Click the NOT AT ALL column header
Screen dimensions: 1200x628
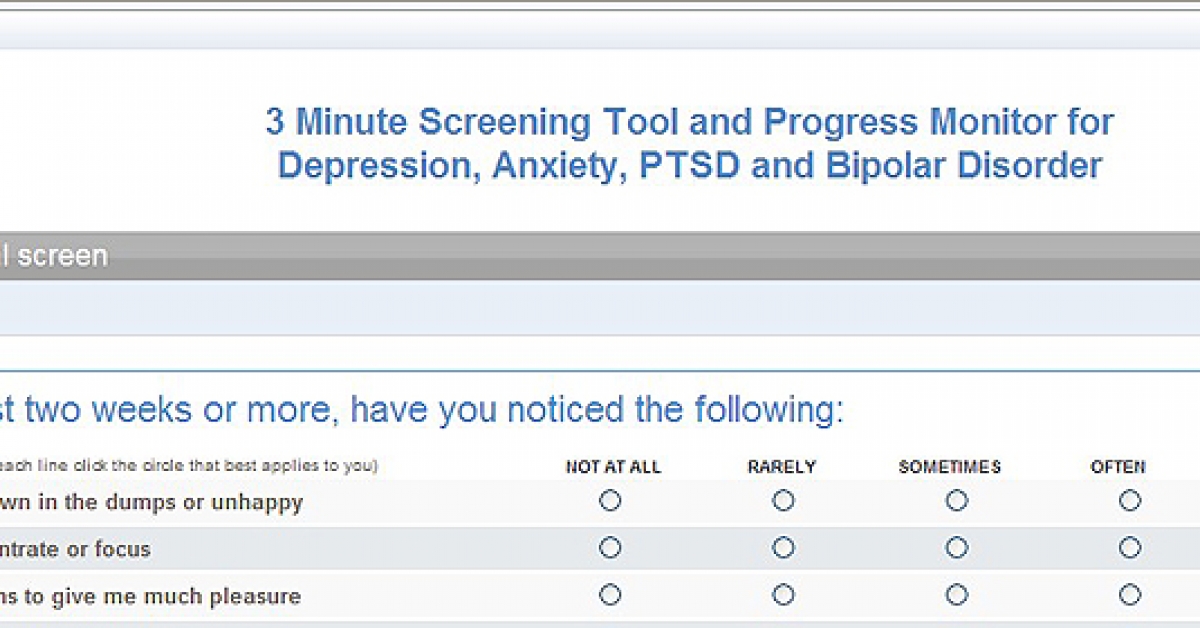point(613,466)
